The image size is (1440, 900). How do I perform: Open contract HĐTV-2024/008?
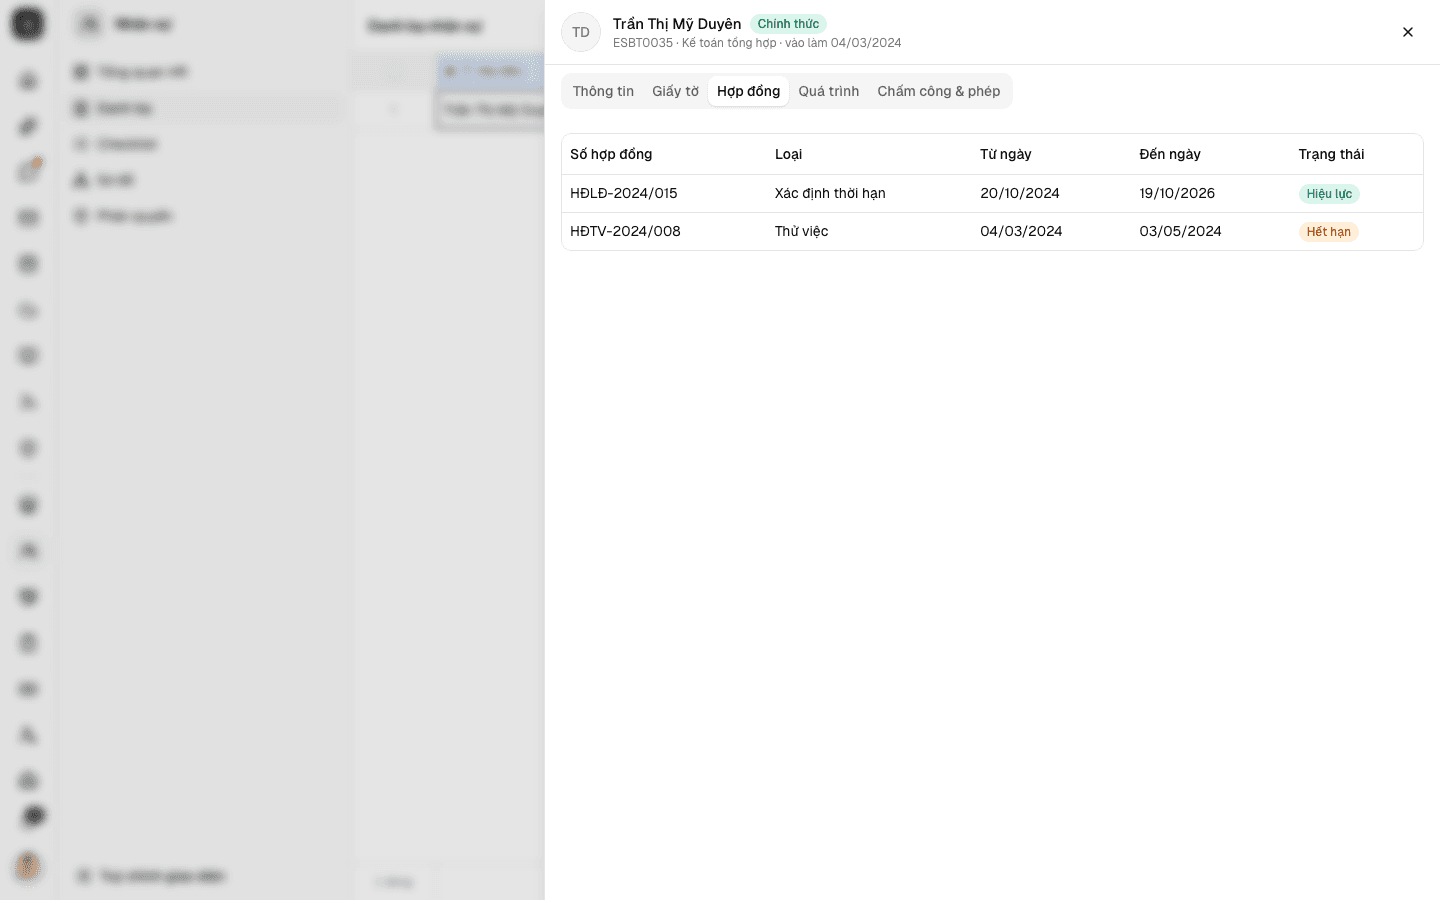pos(625,231)
